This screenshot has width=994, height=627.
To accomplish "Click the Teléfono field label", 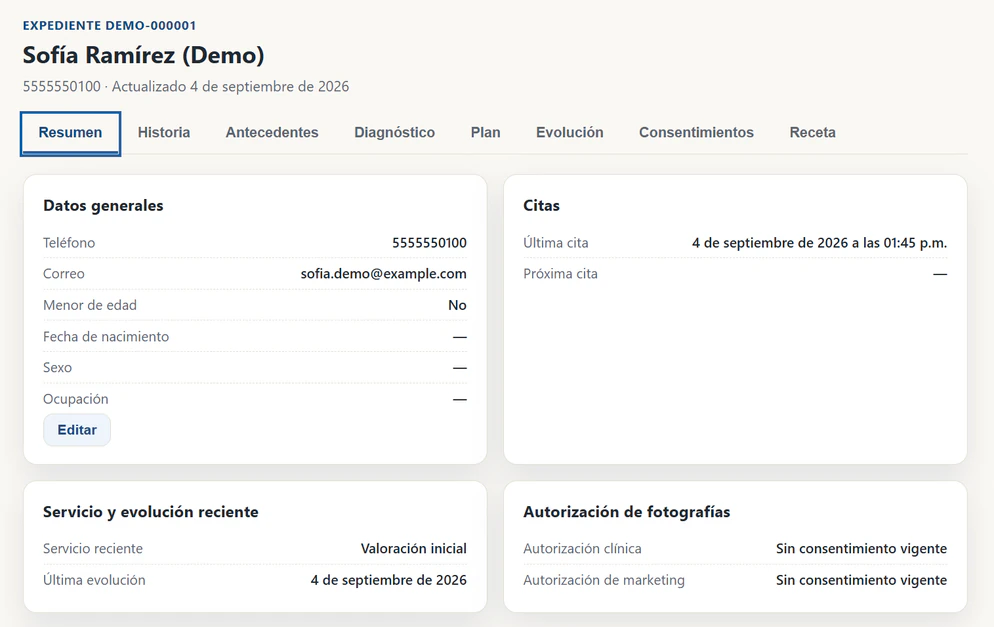I will 69,243.
